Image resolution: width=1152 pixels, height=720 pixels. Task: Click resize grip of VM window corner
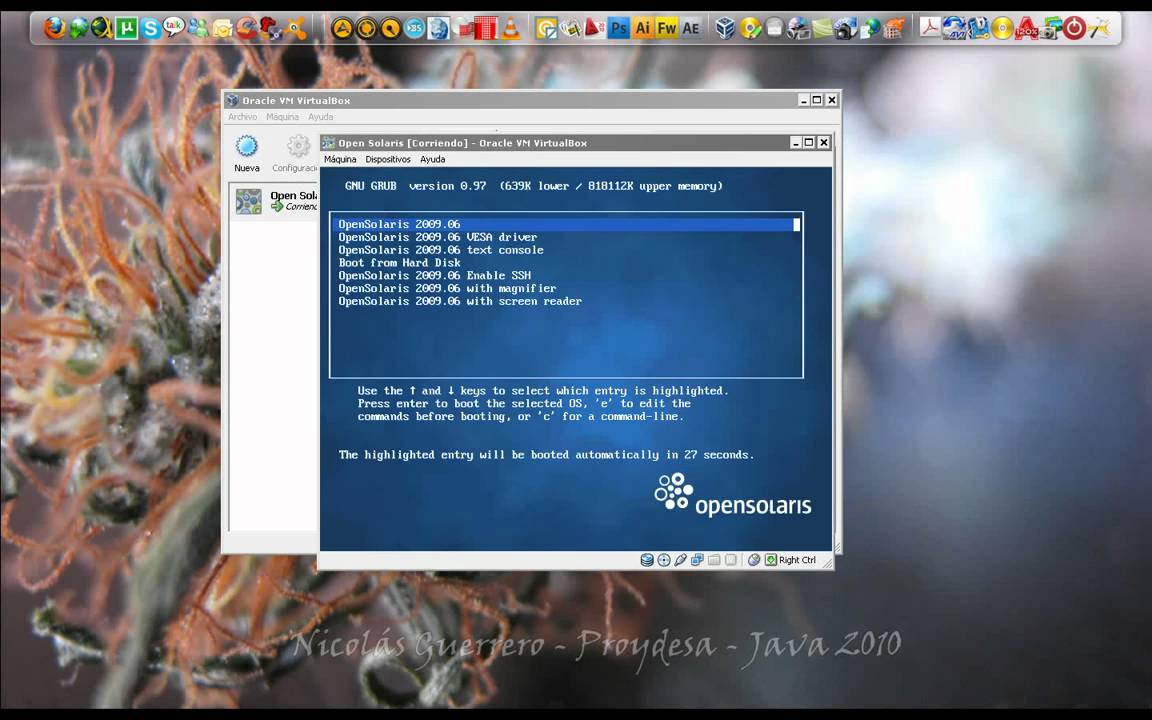(x=827, y=564)
